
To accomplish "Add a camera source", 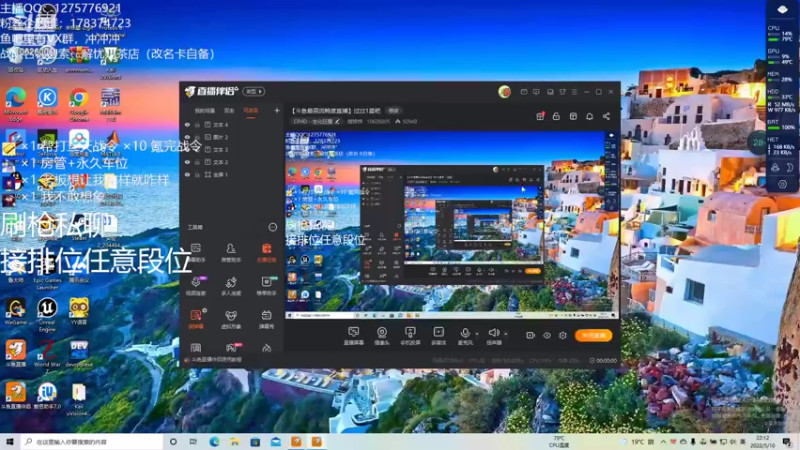I will (382, 336).
